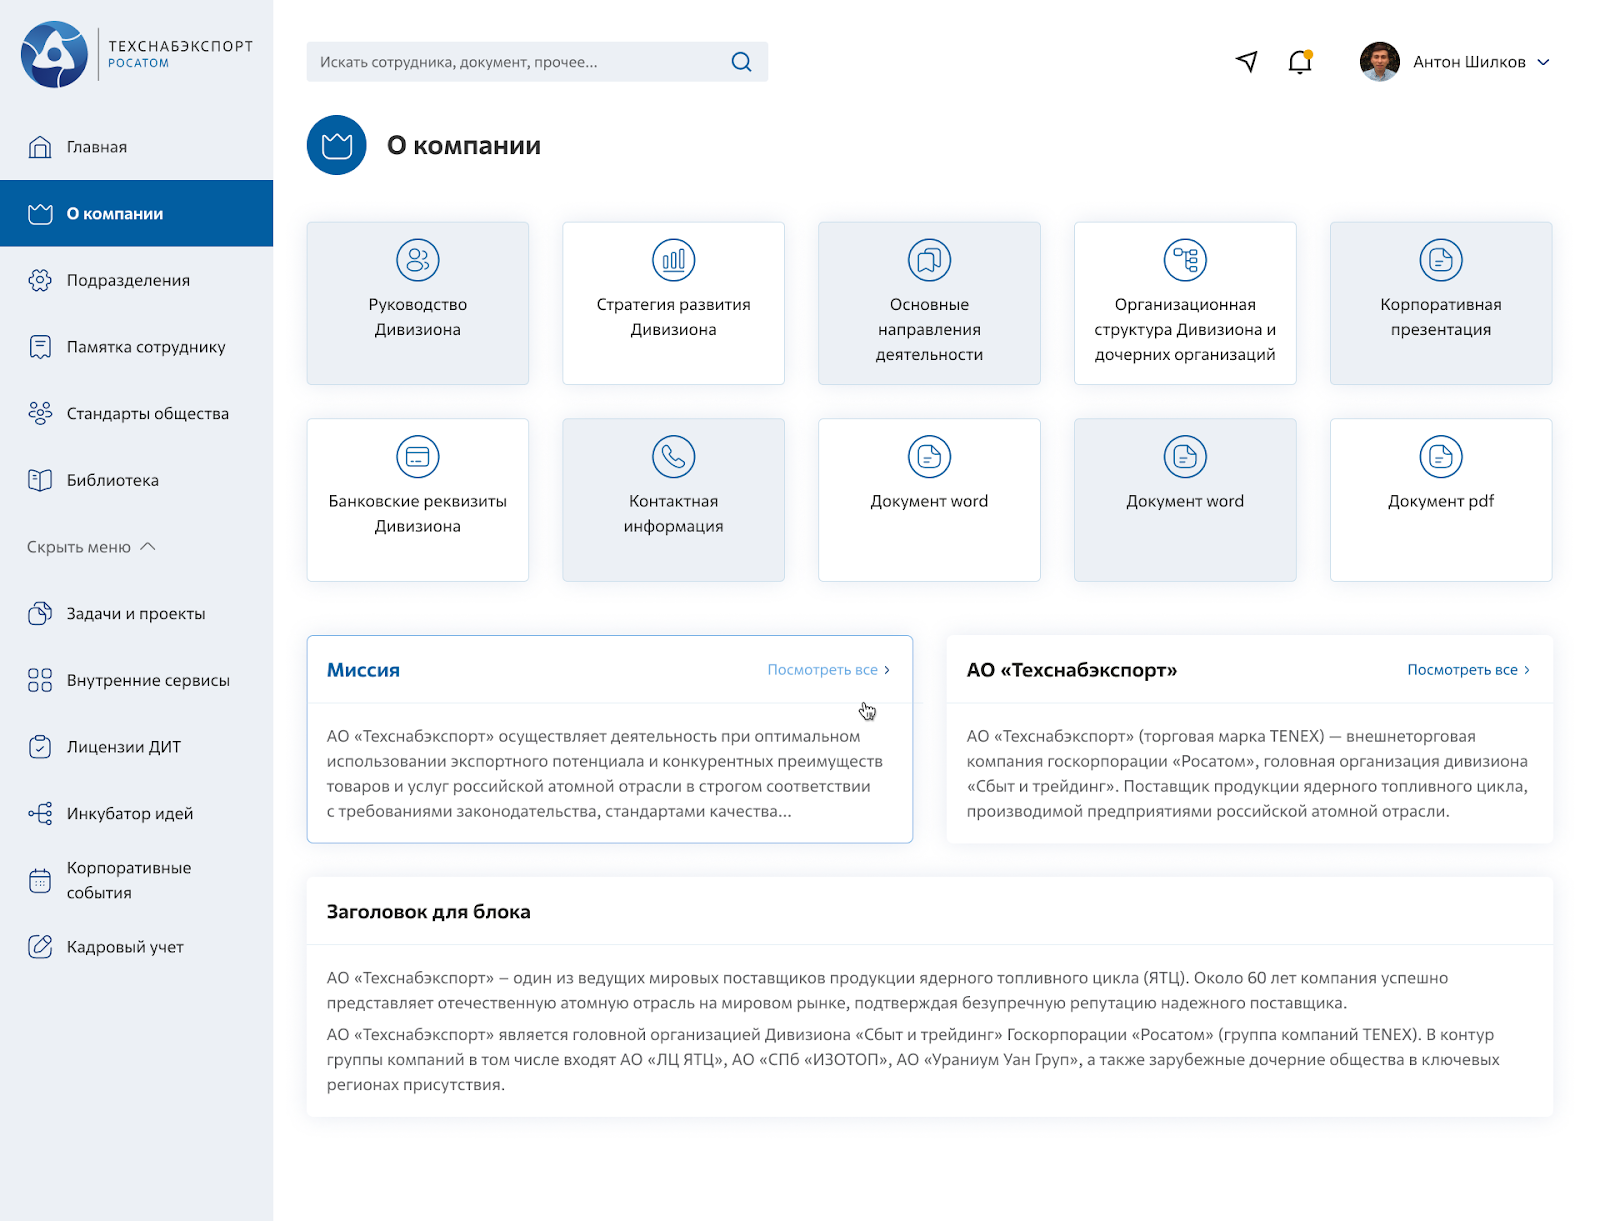Click Посмотреть все in АО «Техснабэкспорт» block
The image size is (1600, 1221).
click(1468, 670)
